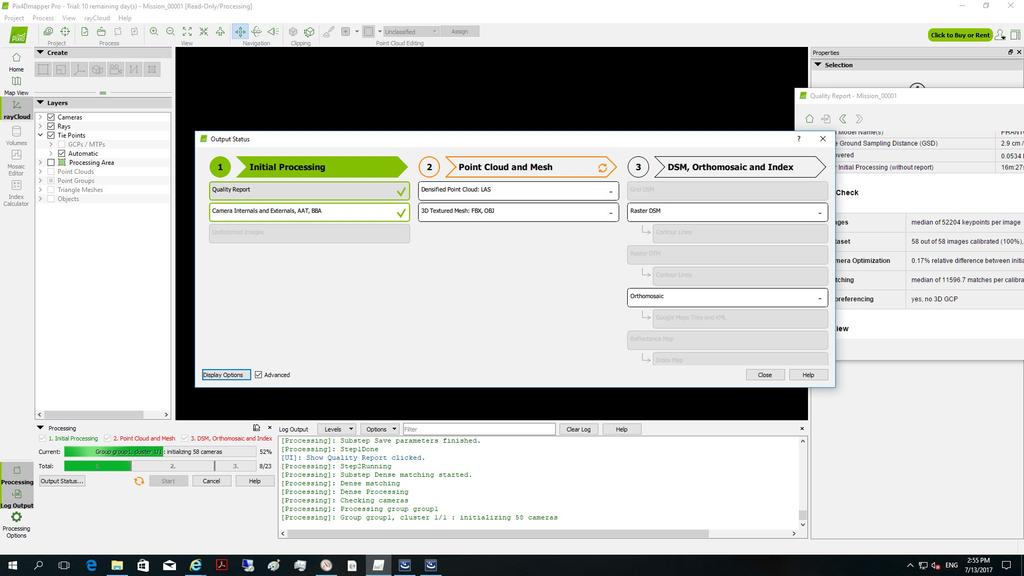
Task: Cancel the running processing
Action: pyautogui.click(x=211, y=481)
